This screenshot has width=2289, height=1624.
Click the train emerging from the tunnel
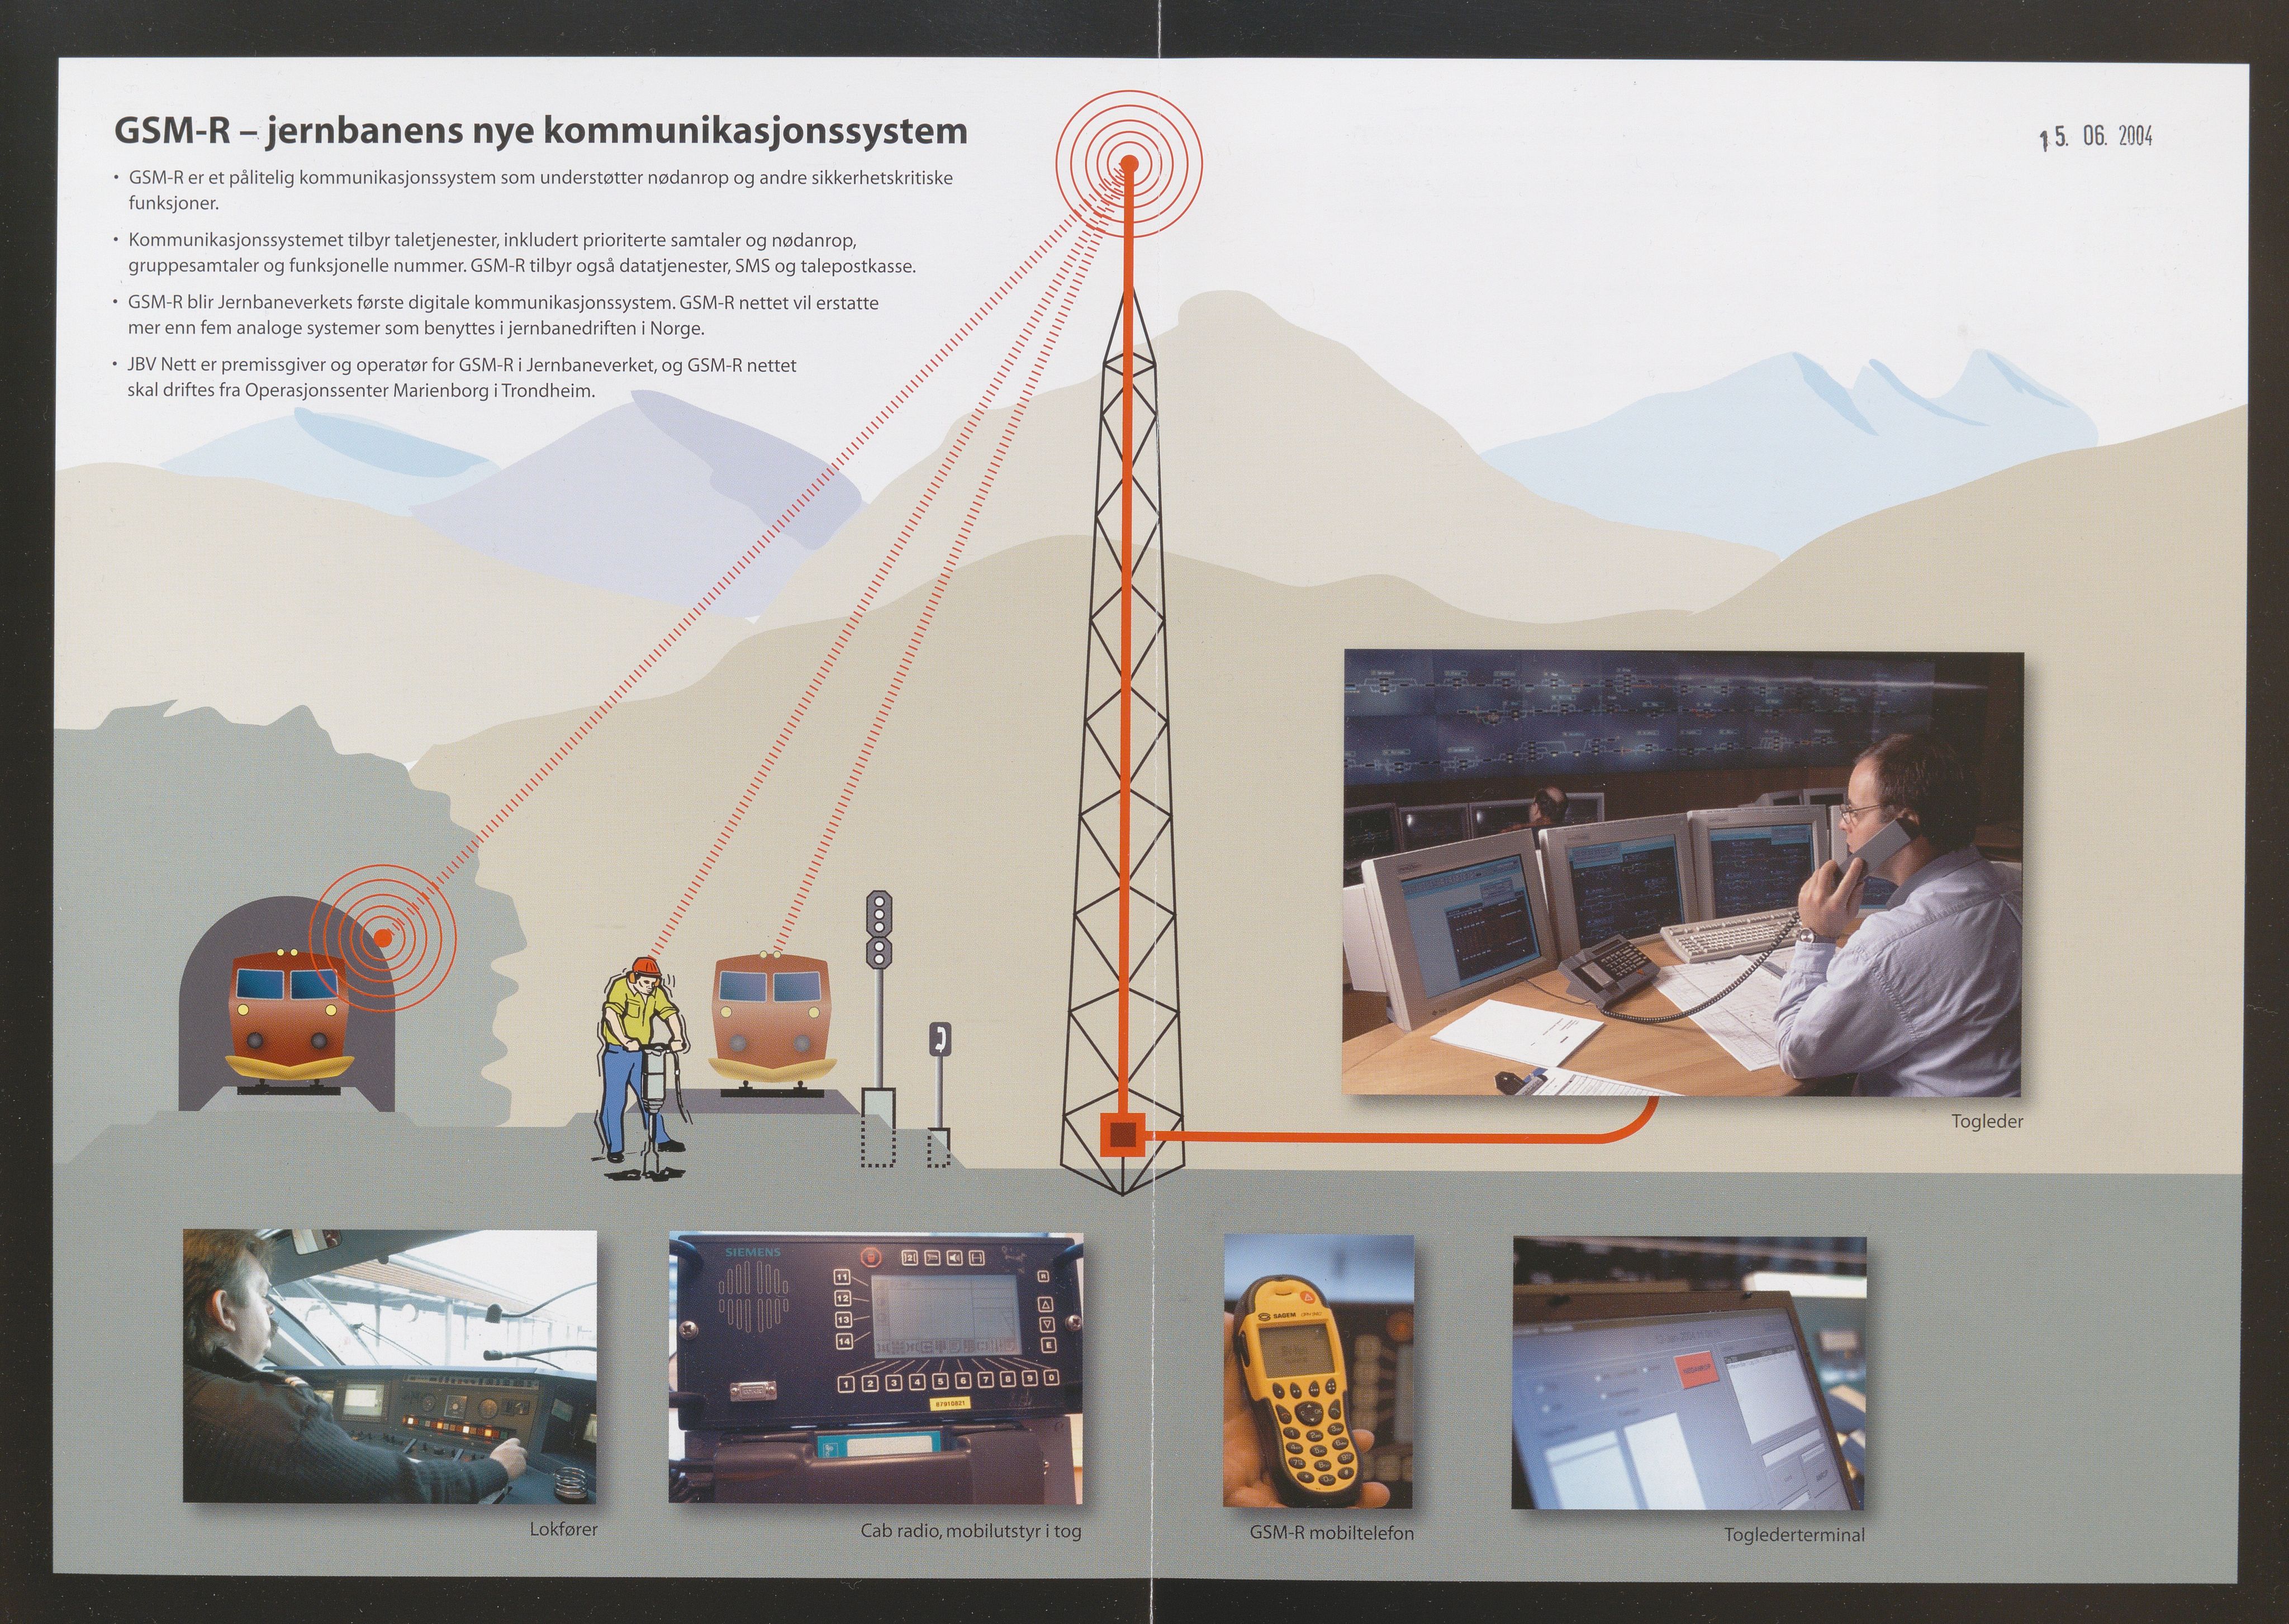pyautogui.click(x=290, y=1021)
